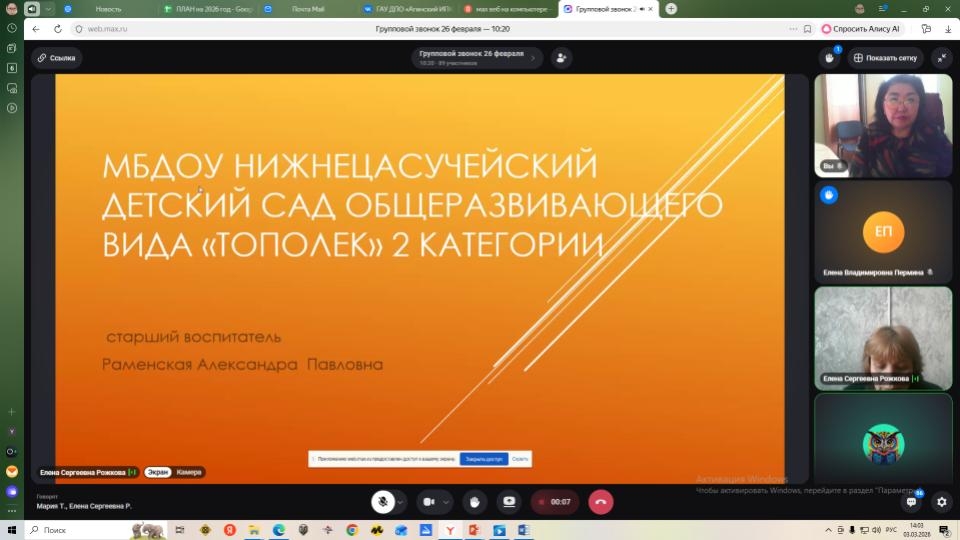
Task: Unmute the microphone button
Action: tap(381, 502)
